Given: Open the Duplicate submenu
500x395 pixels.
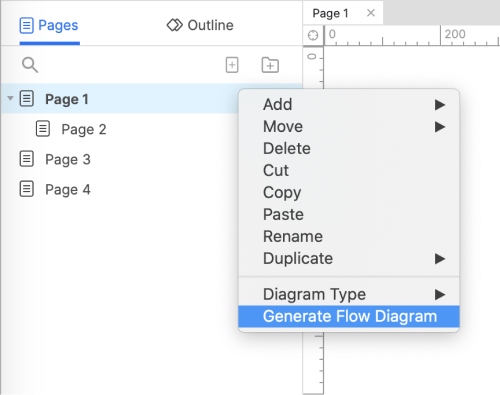Looking at the screenshot, I should 349,258.
